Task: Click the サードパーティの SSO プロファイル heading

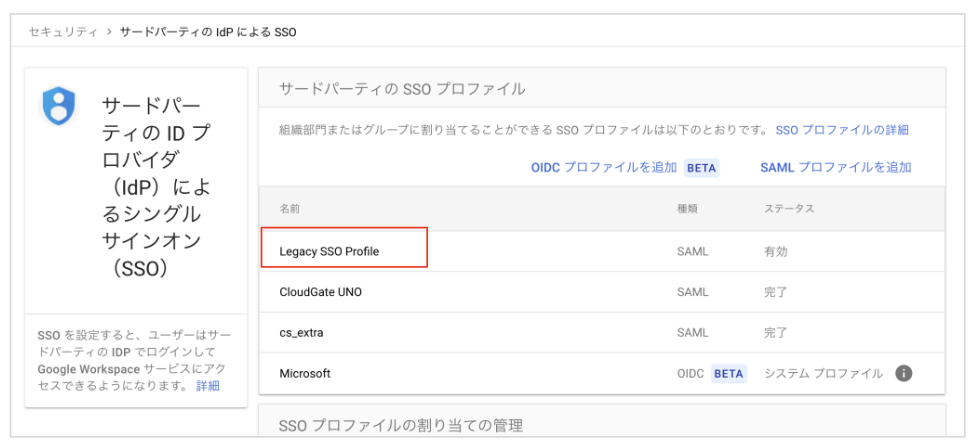Action: (x=402, y=89)
